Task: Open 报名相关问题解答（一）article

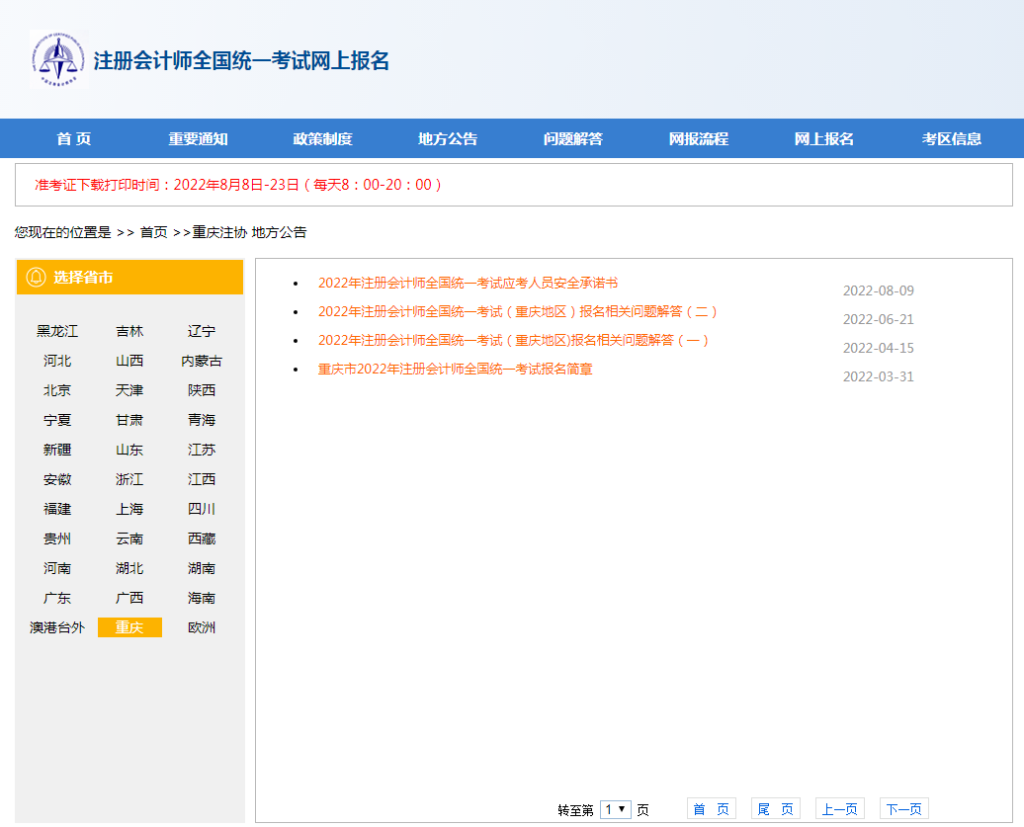Action: click(x=513, y=340)
